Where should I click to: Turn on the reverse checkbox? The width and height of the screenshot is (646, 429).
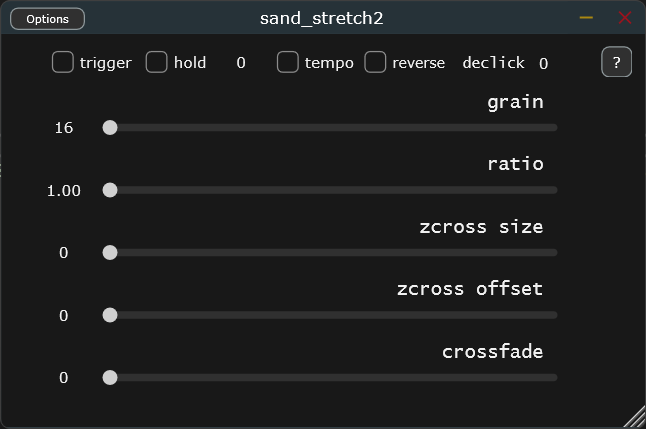click(375, 62)
